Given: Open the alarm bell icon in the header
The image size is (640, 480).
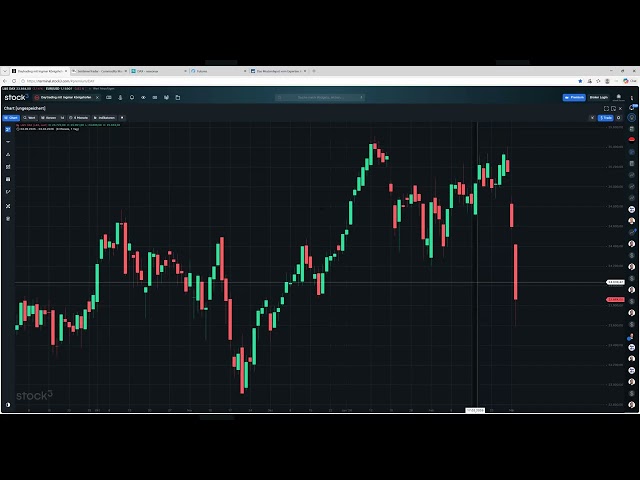Looking at the screenshot, I should tap(132, 98).
